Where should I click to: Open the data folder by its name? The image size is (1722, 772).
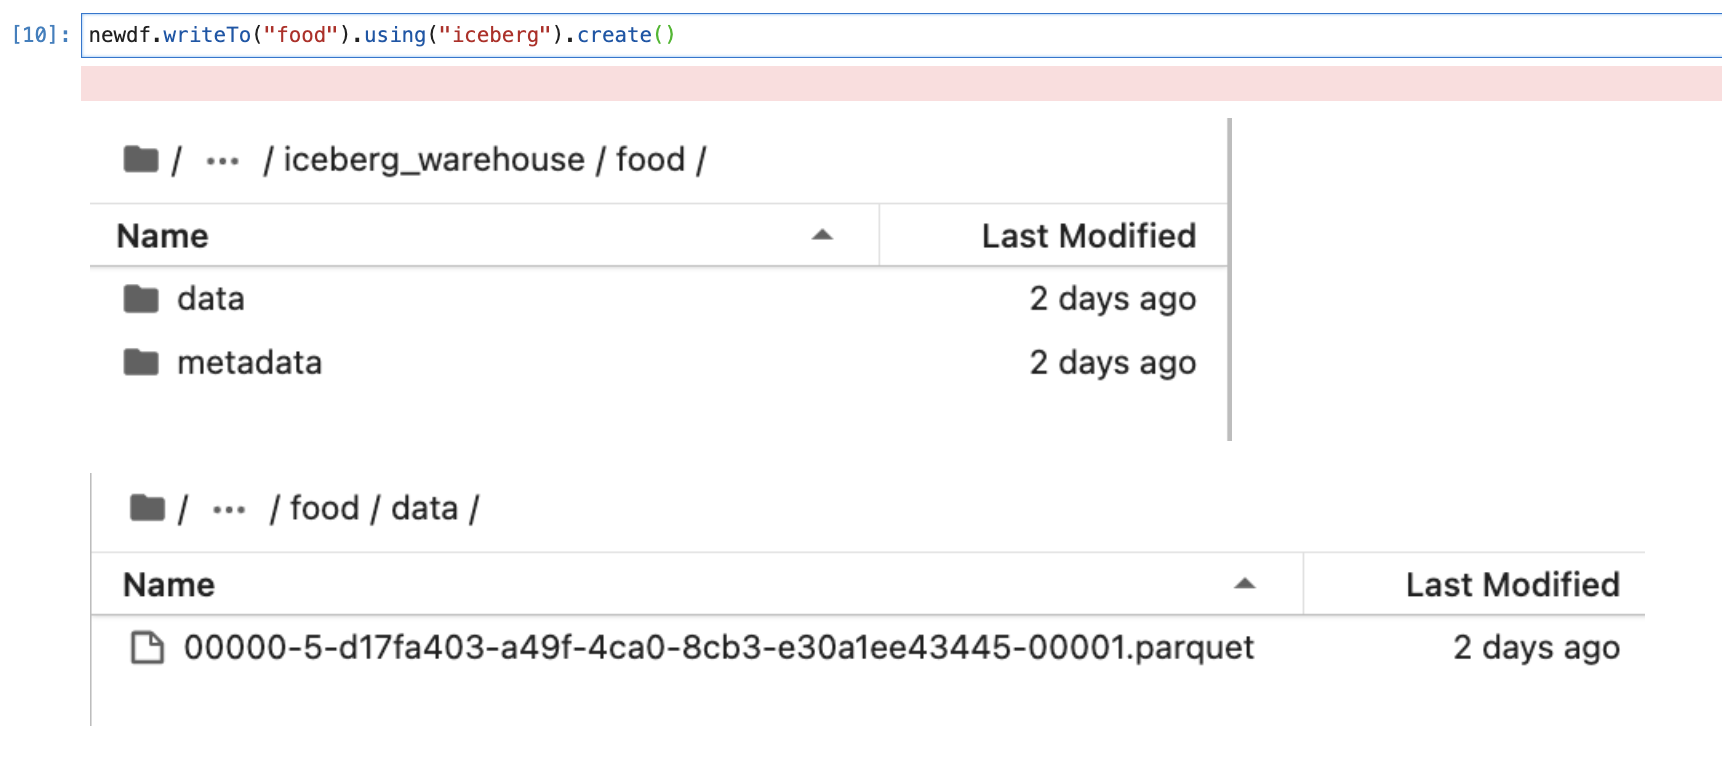tap(210, 299)
